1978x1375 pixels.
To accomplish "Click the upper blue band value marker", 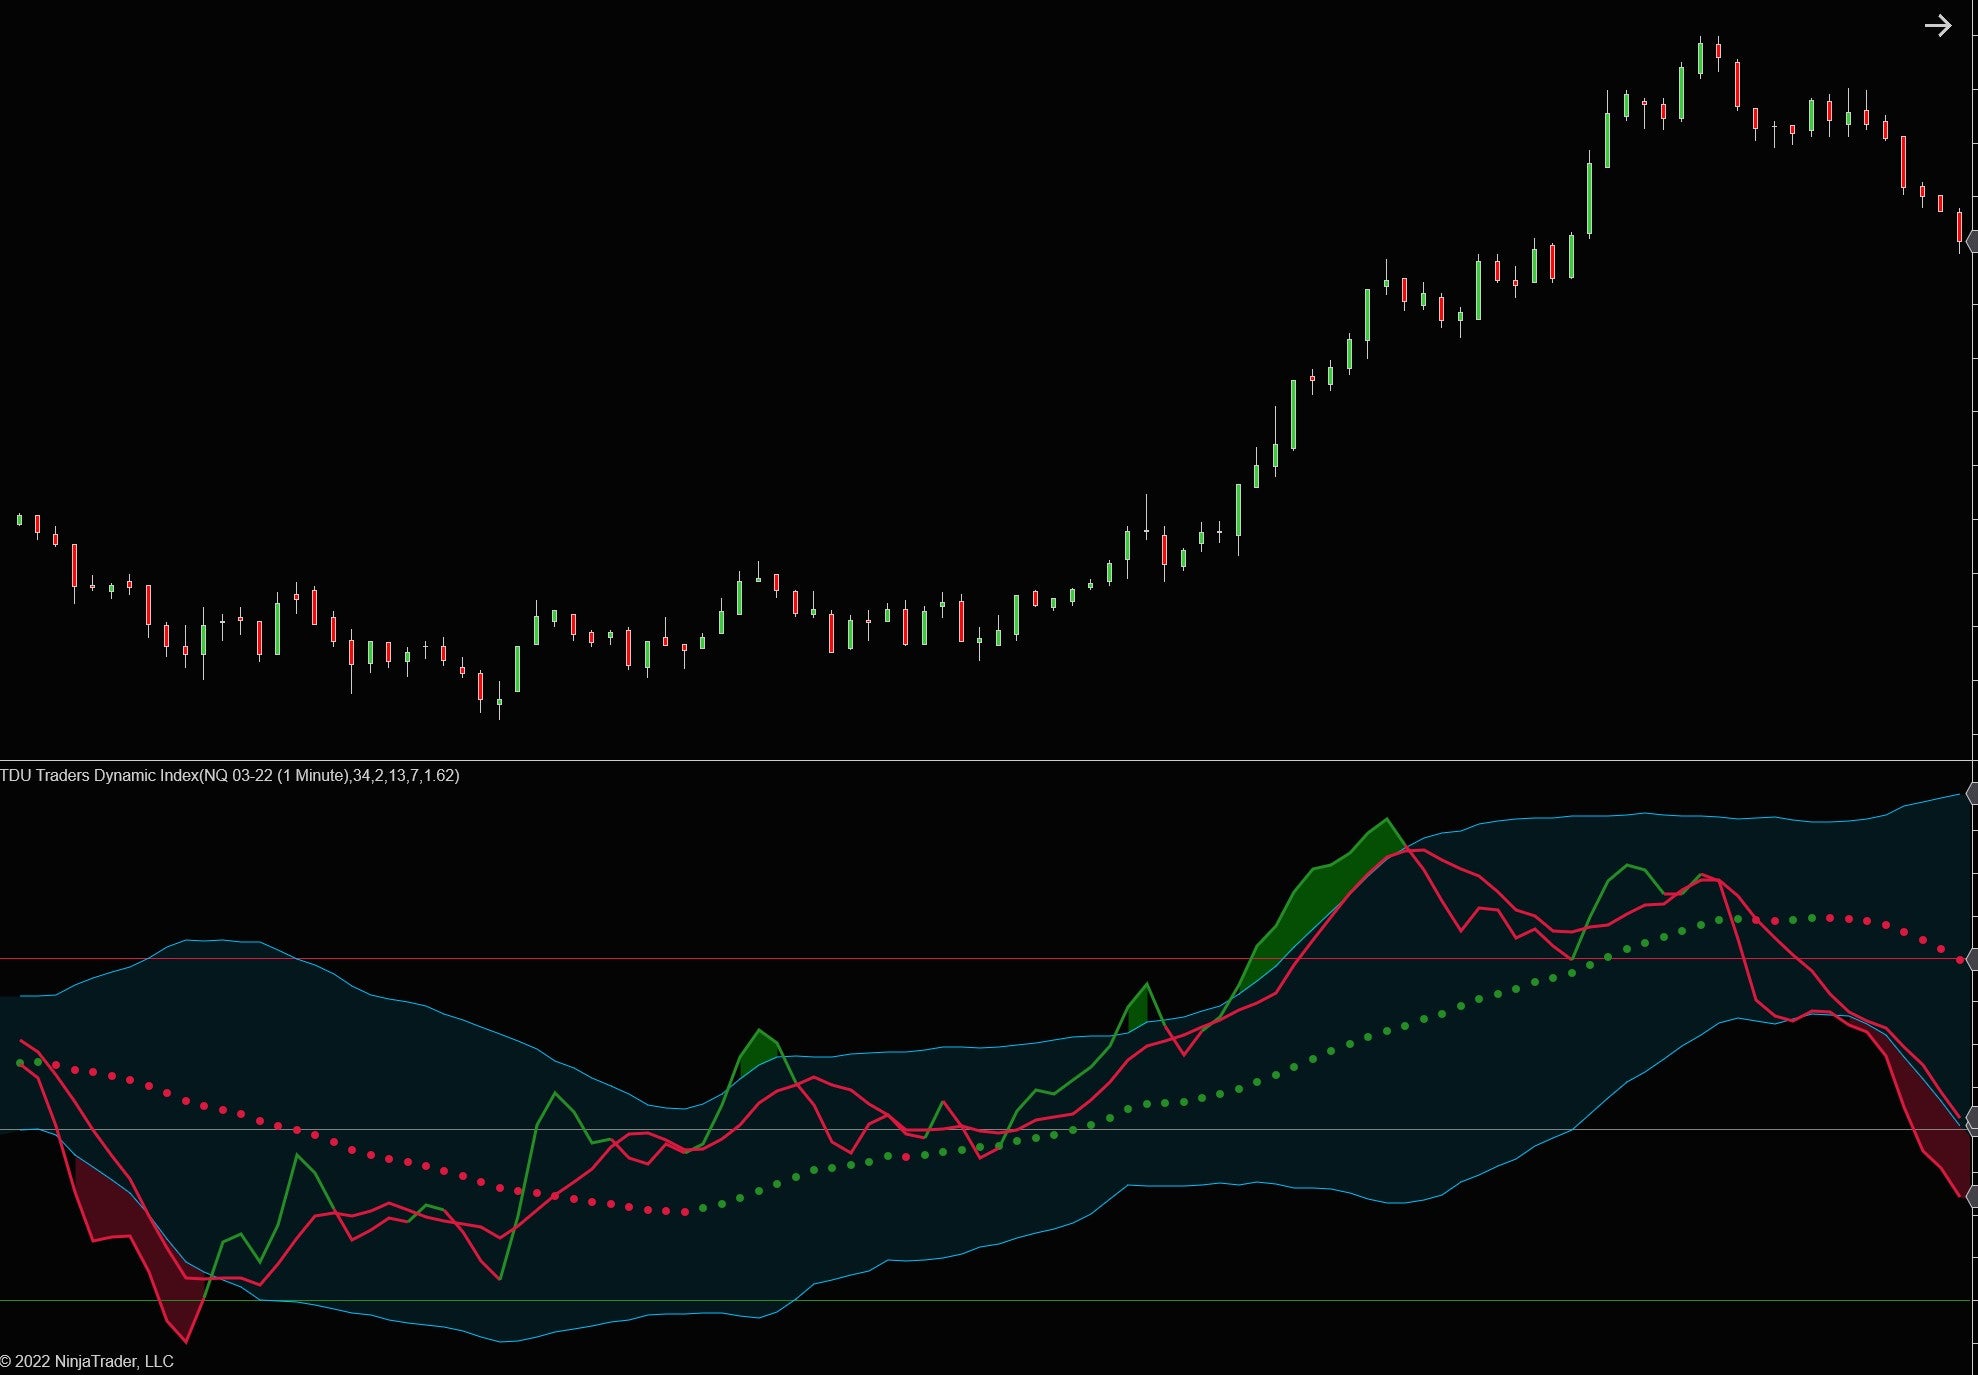I will coord(1972,794).
